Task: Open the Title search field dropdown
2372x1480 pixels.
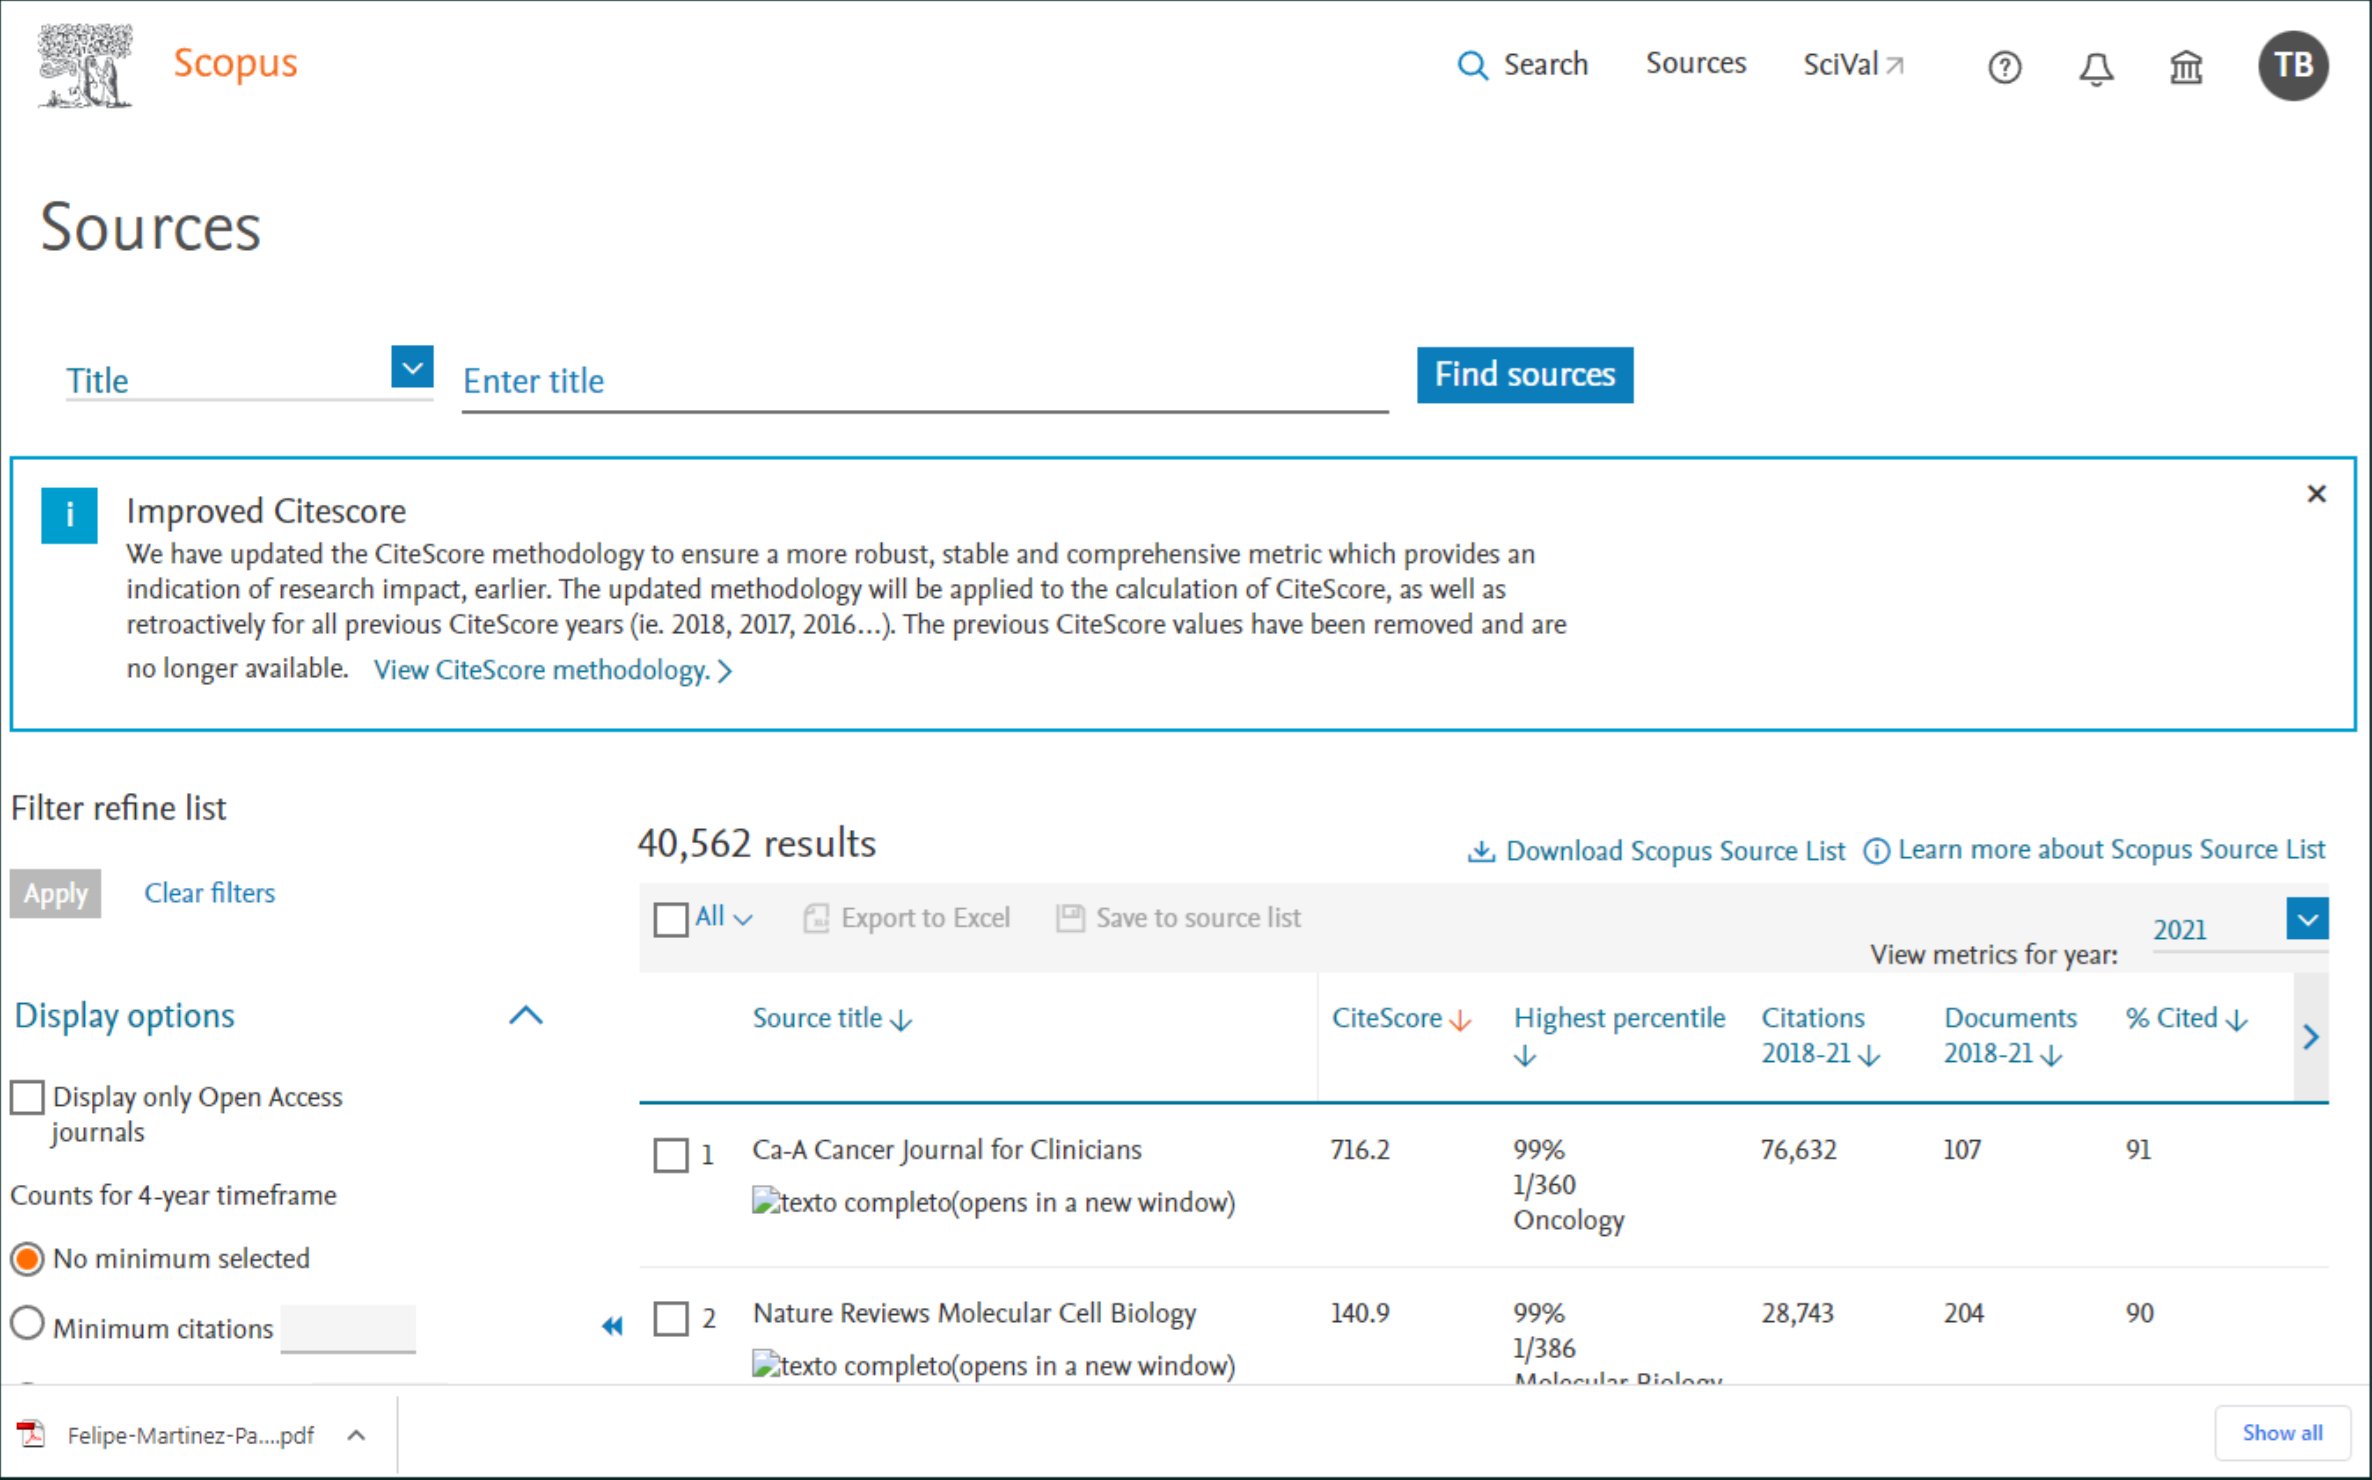Action: pos(412,368)
